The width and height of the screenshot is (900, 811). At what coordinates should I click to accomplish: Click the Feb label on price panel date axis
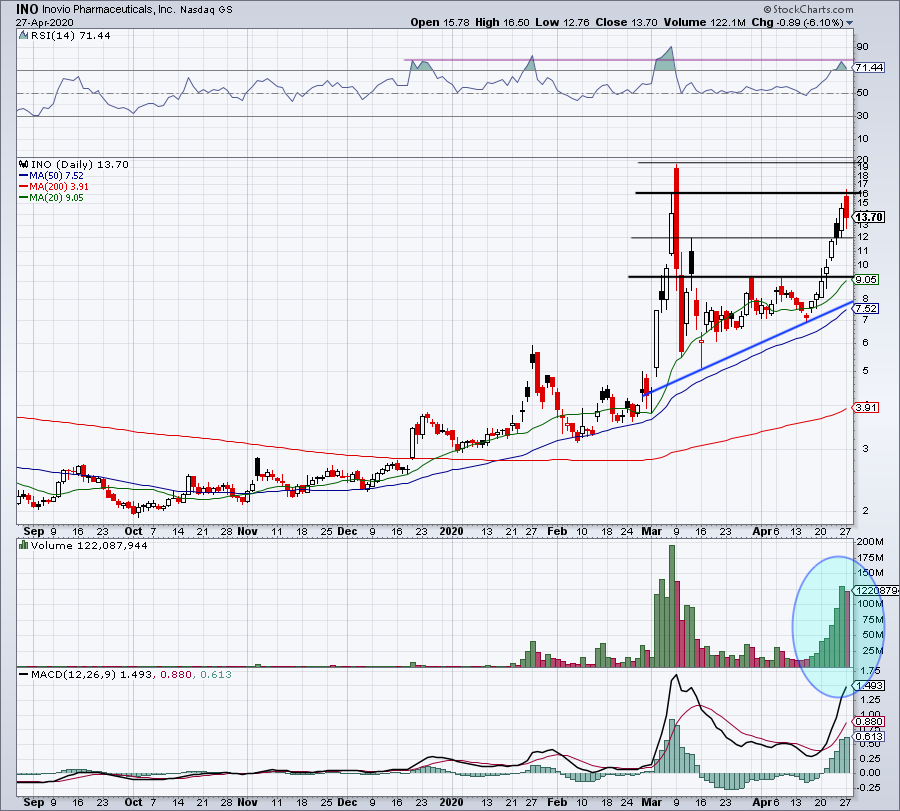tap(557, 531)
